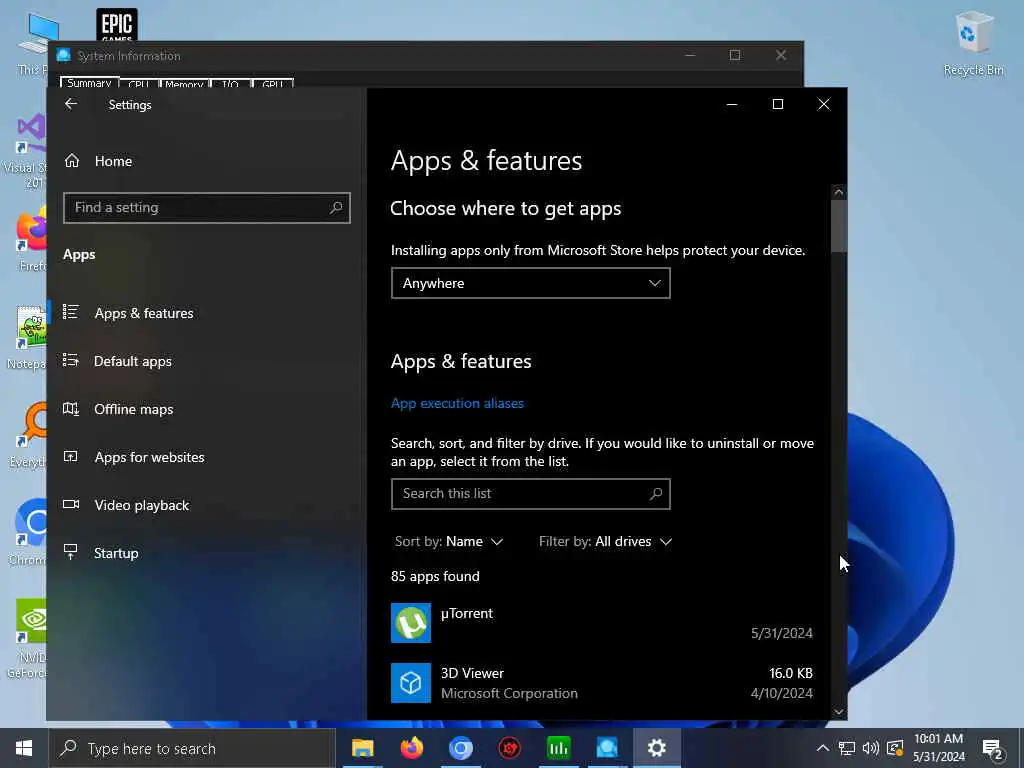Select the 3D Viewer entry text
The image size is (1024, 768).
tap(509, 683)
